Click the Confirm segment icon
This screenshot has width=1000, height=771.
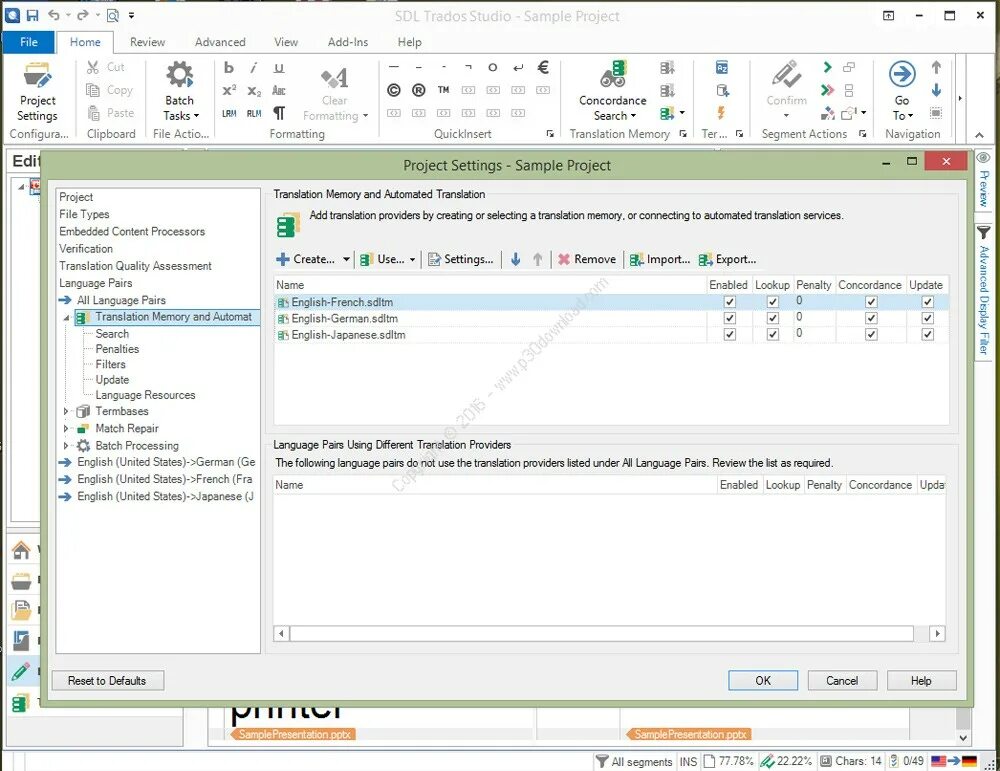[x=786, y=75]
